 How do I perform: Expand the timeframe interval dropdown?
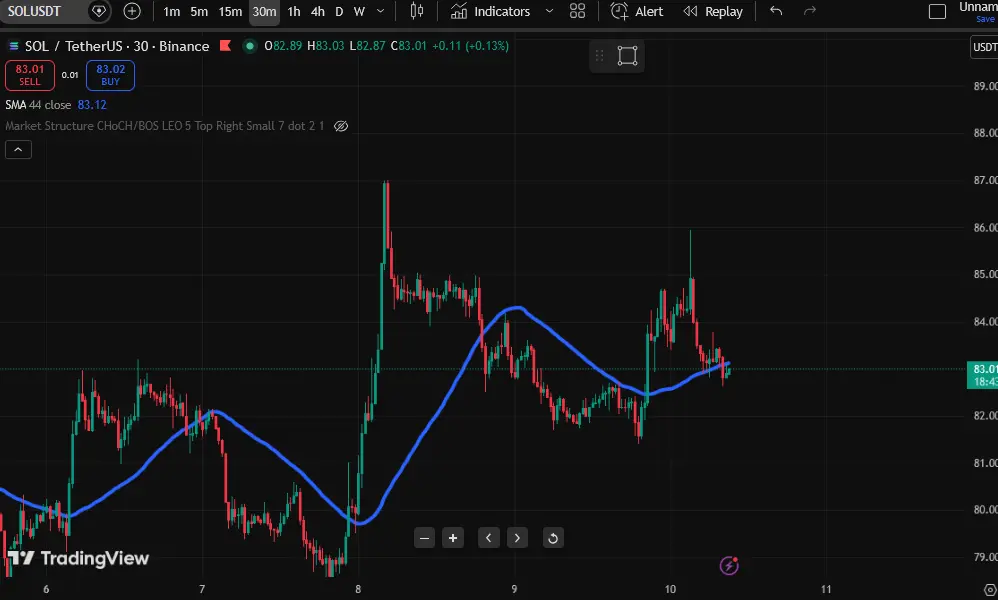381,11
